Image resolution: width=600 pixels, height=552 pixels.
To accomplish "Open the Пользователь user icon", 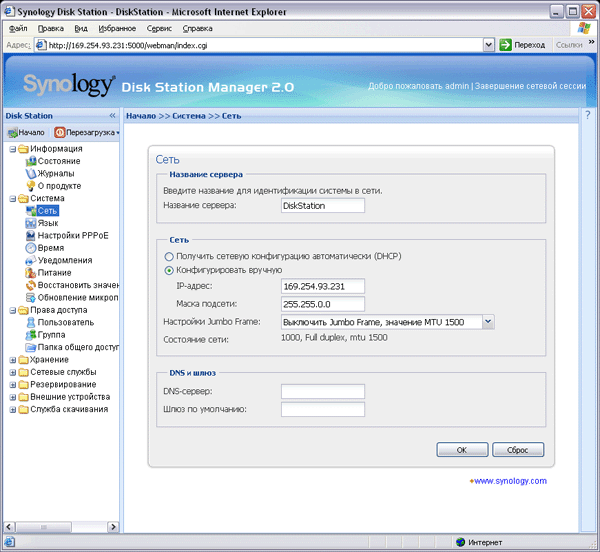I will click(31, 322).
